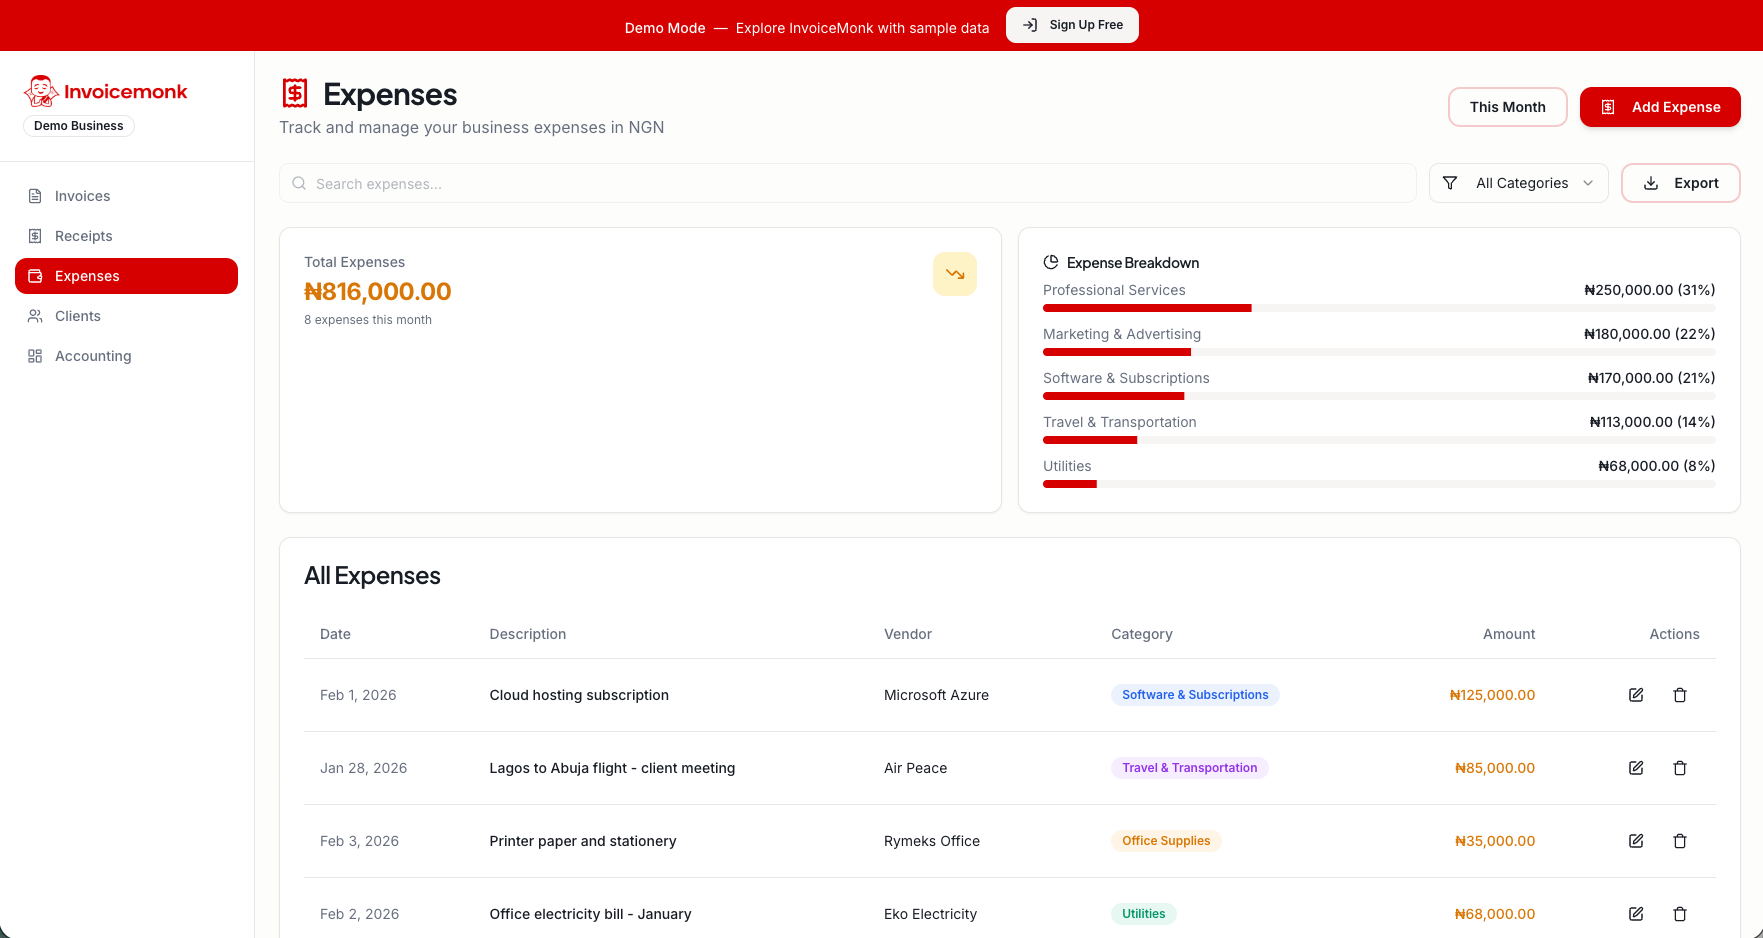Click the This Month button

point(1508,107)
